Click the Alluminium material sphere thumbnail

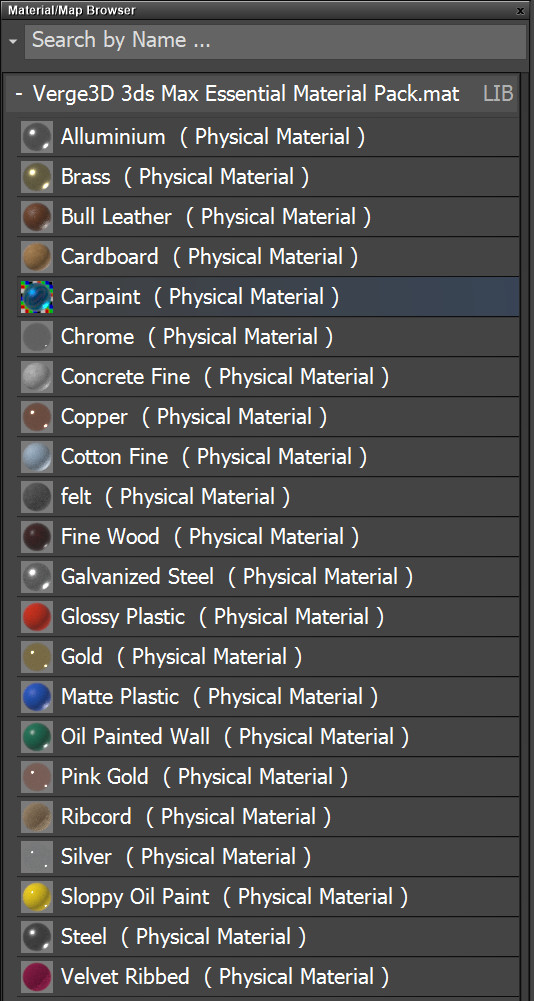pyautogui.click(x=36, y=137)
